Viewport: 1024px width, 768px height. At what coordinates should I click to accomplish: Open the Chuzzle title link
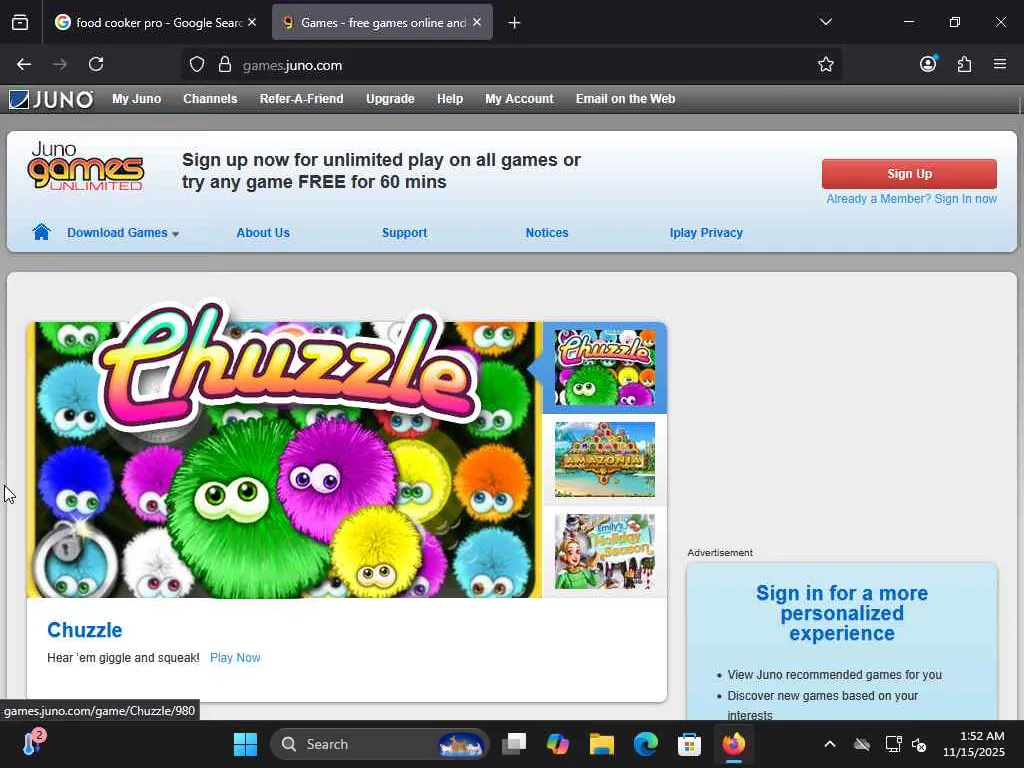pyautogui.click(x=84, y=630)
